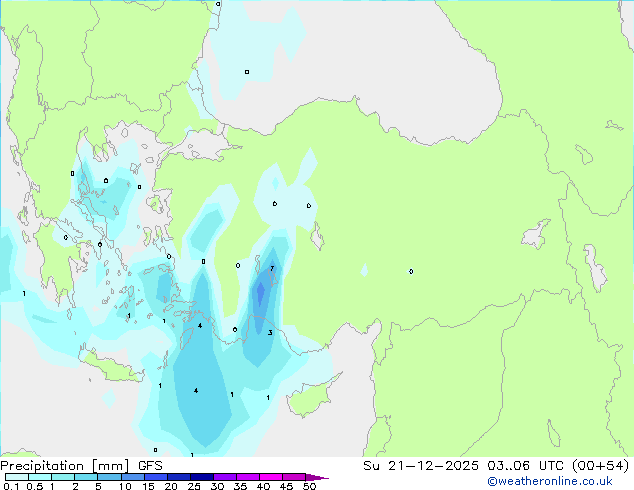
Task: Select the 0.1–0.5 mm palest legend swatch
Action: point(17,477)
